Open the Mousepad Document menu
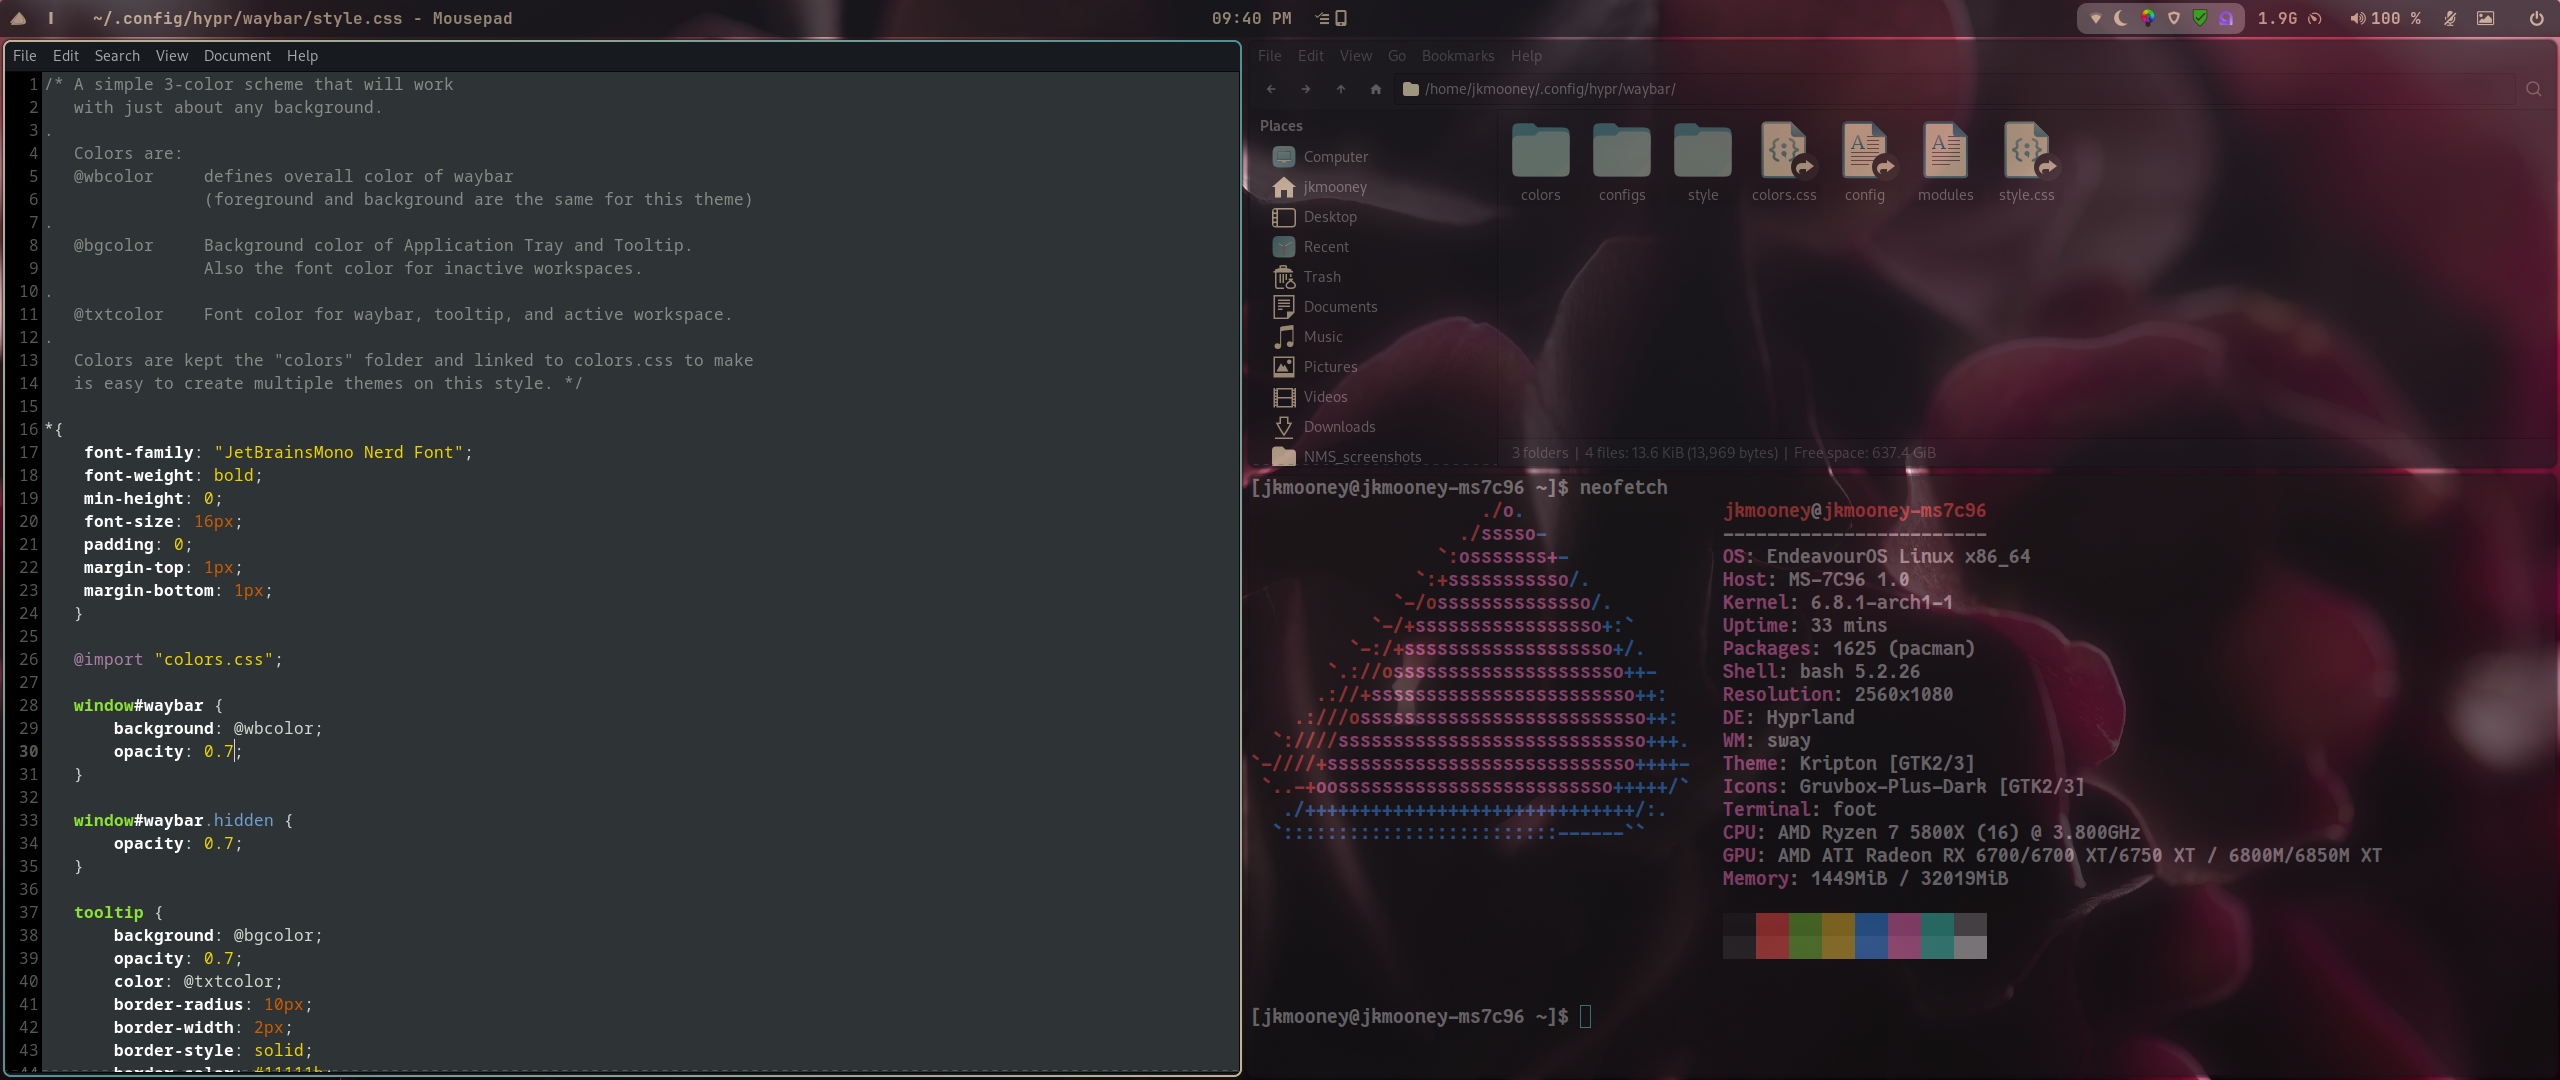The width and height of the screenshot is (2560, 1080). pyautogui.click(x=237, y=56)
